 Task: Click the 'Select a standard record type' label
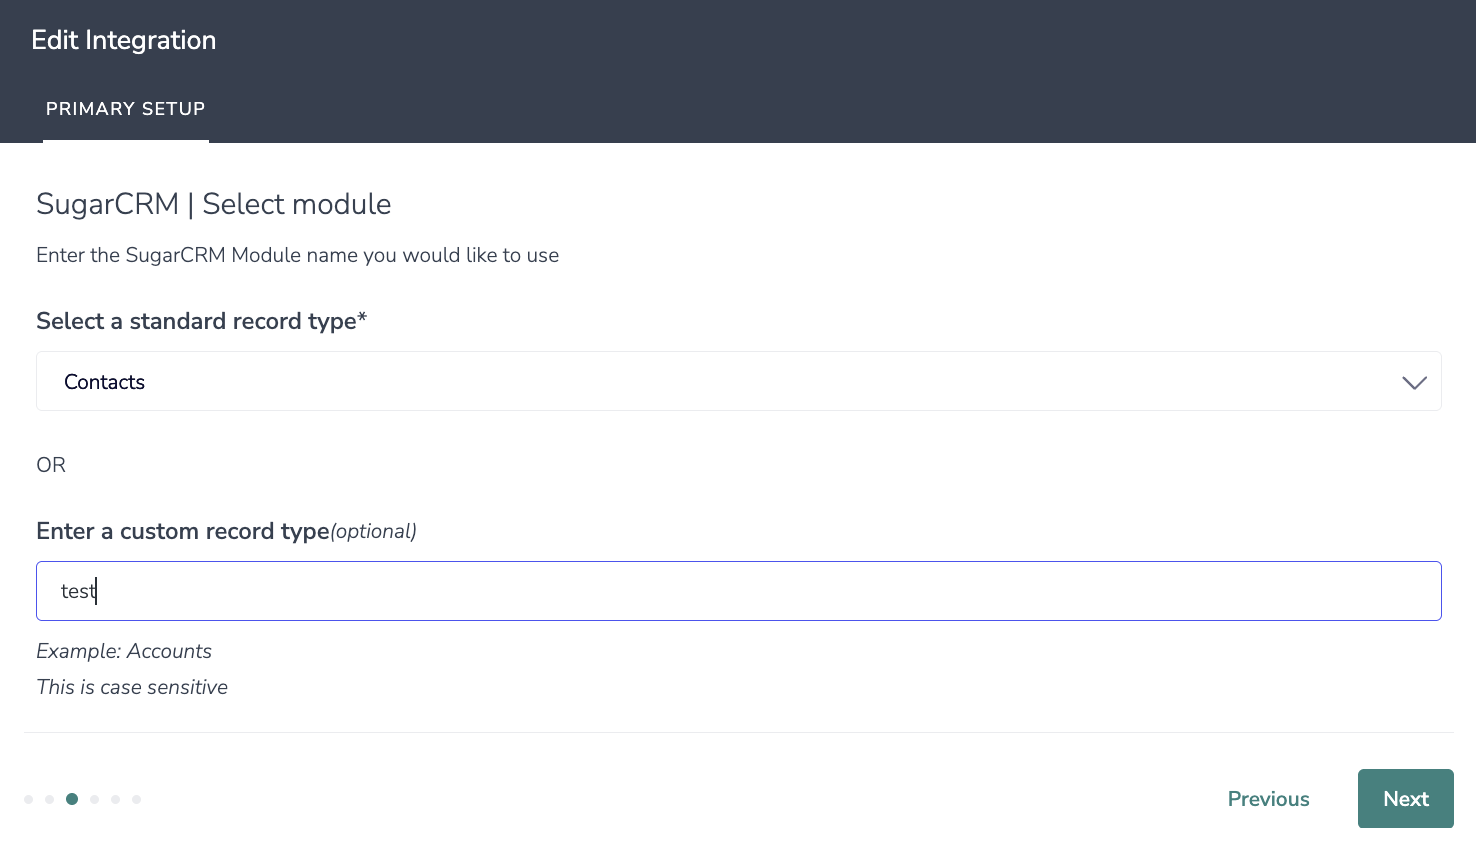(201, 321)
